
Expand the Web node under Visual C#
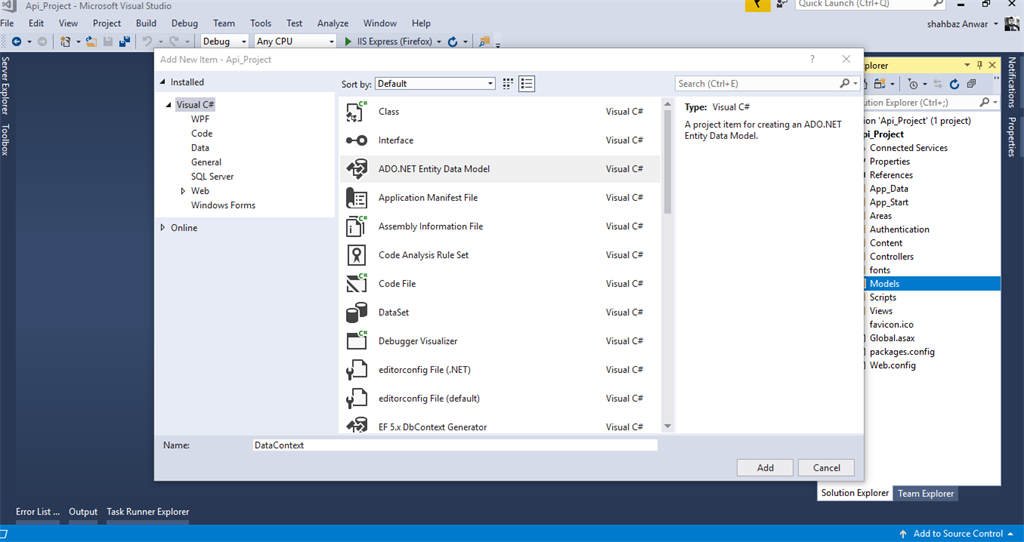click(x=183, y=191)
